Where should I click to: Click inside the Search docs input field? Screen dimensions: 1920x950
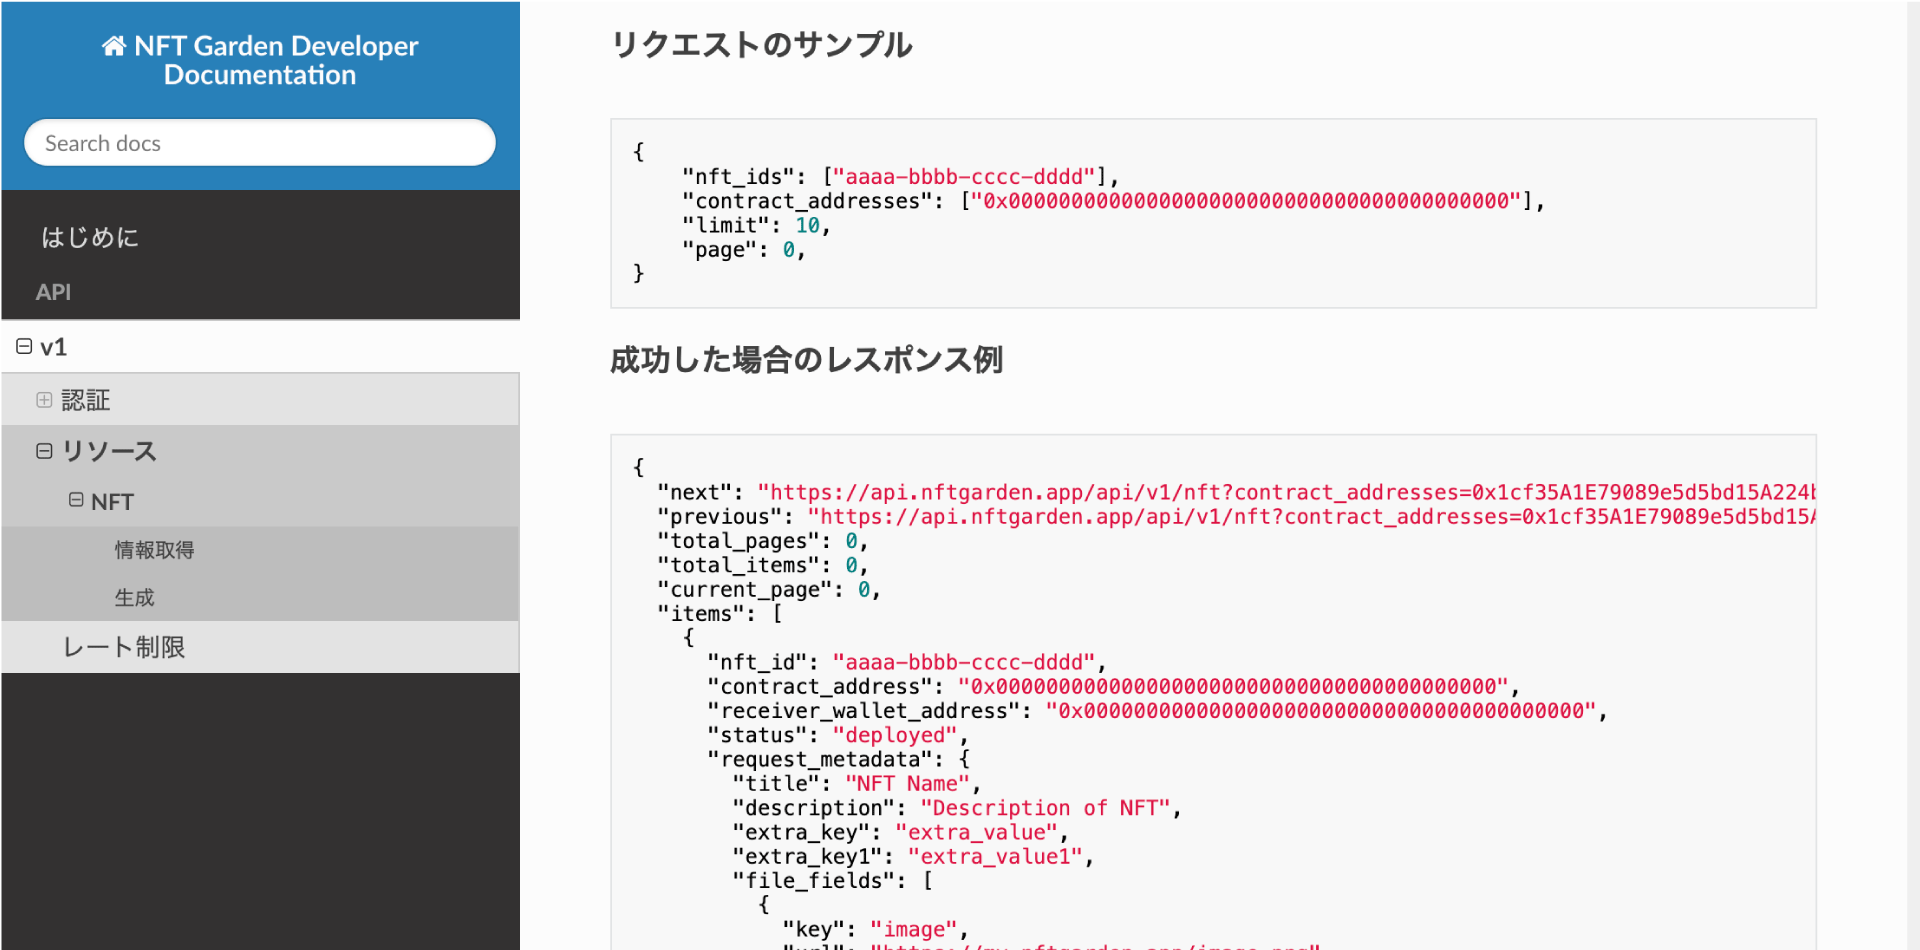point(260,142)
